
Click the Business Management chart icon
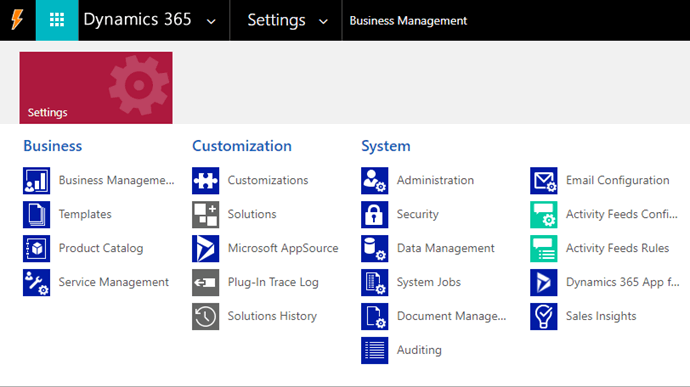click(37, 181)
